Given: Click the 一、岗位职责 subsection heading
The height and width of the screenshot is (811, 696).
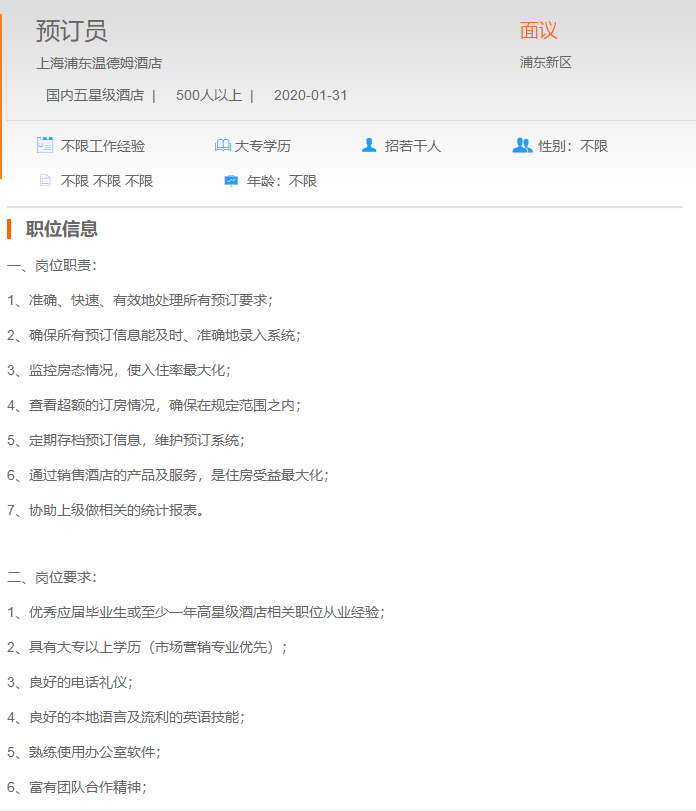Looking at the screenshot, I should [x=53, y=265].
